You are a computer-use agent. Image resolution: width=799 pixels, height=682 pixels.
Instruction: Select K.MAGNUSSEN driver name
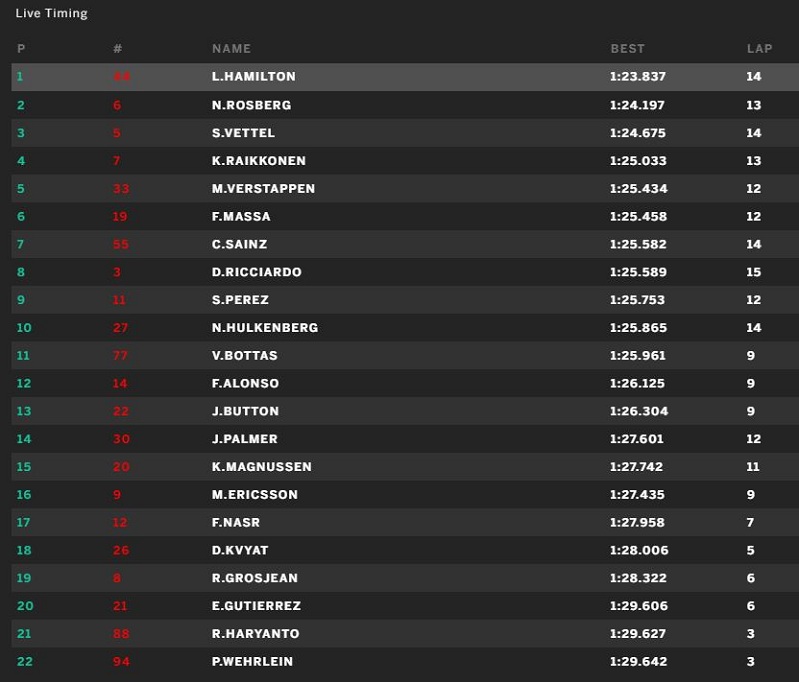coord(261,467)
